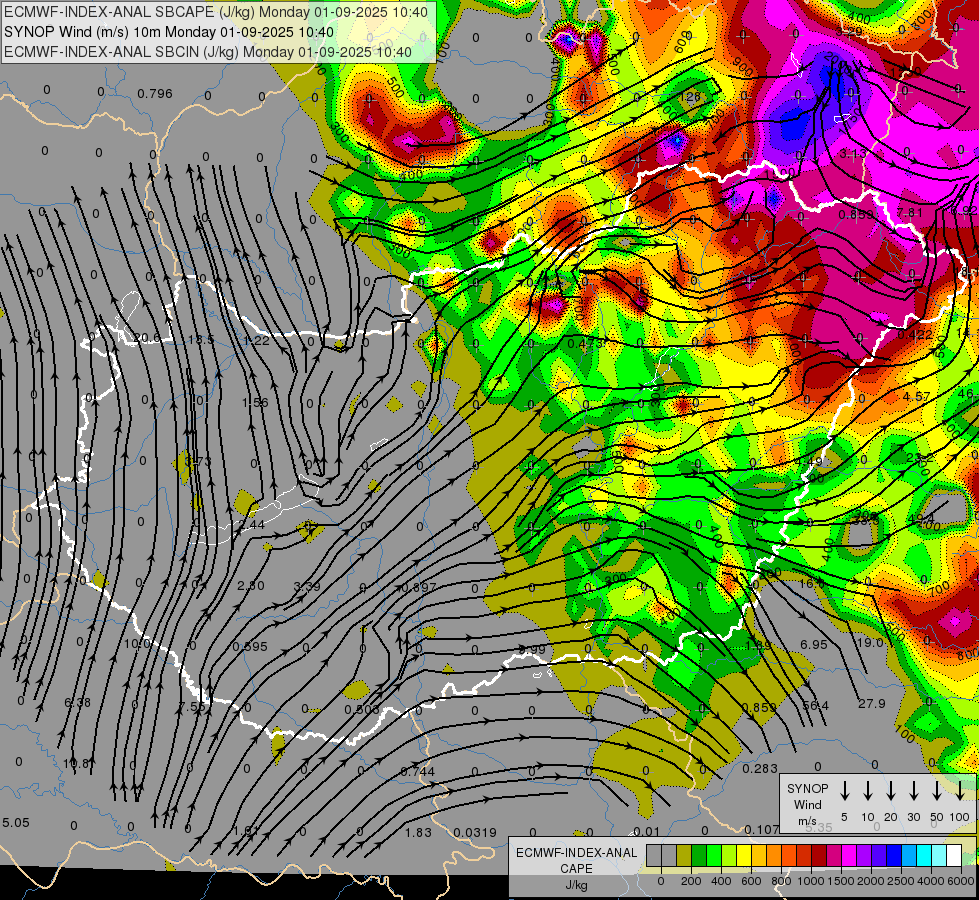Click the 1000 tick label on CAPE colorbar
This screenshot has height=900, width=979.
(811, 881)
